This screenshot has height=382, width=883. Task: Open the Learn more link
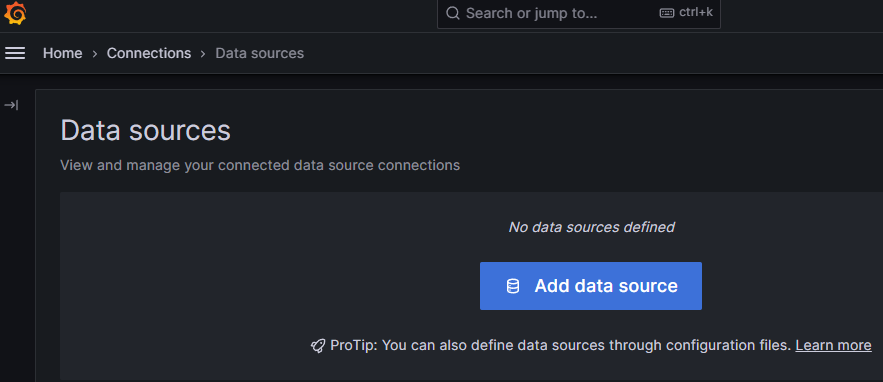click(x=833, y=345)
